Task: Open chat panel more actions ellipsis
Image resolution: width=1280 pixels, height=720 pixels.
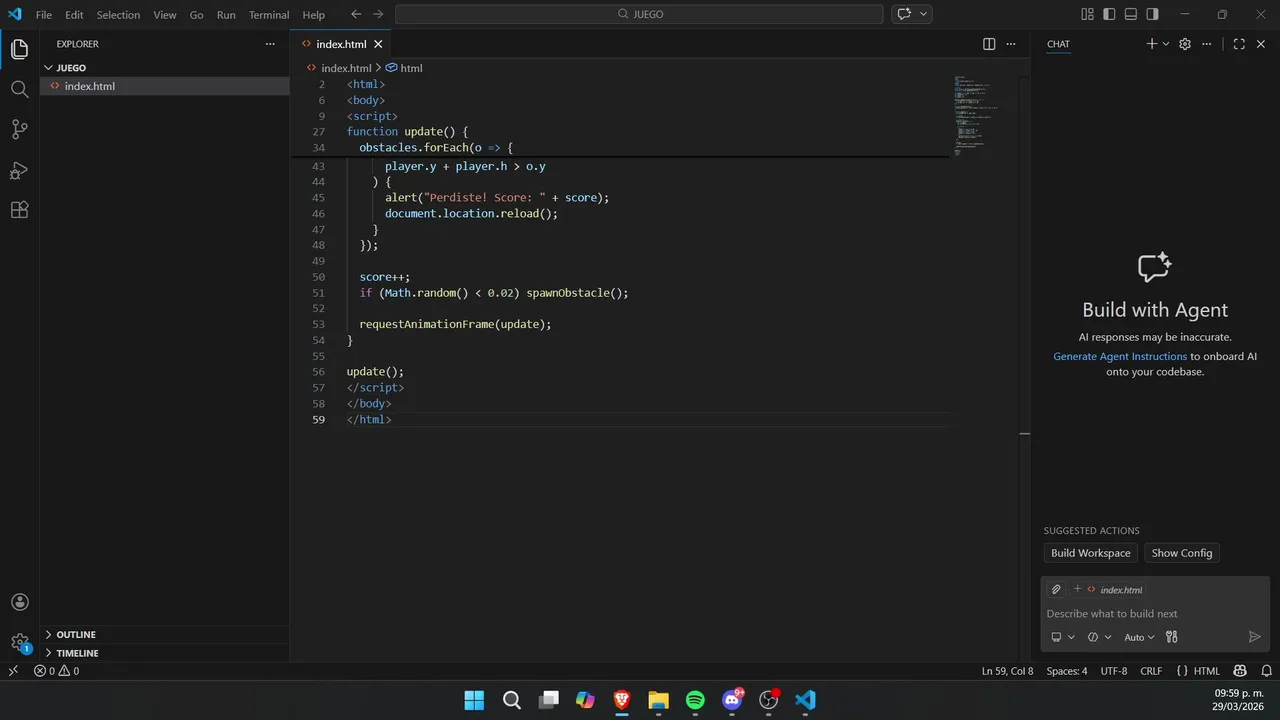Action: coord(1207,44)
